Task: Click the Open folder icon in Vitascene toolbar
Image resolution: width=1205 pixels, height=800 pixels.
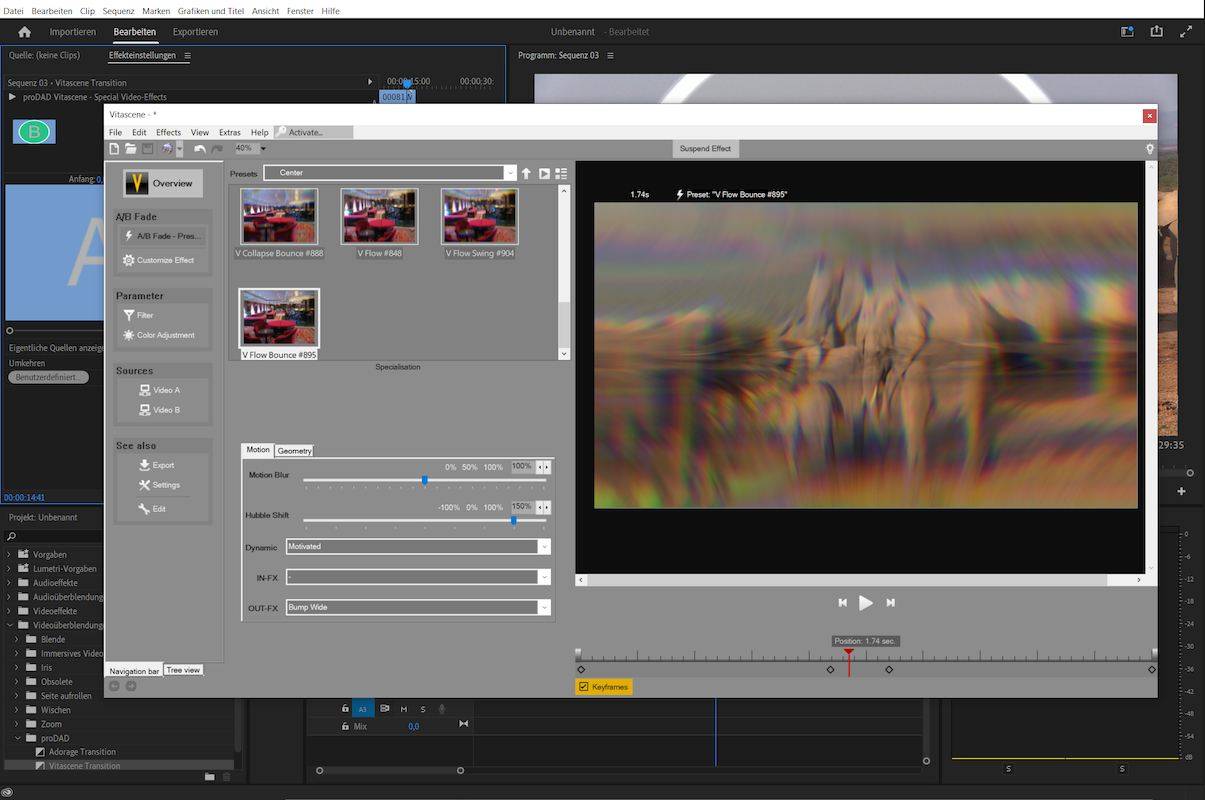Action: pos(131,149)
